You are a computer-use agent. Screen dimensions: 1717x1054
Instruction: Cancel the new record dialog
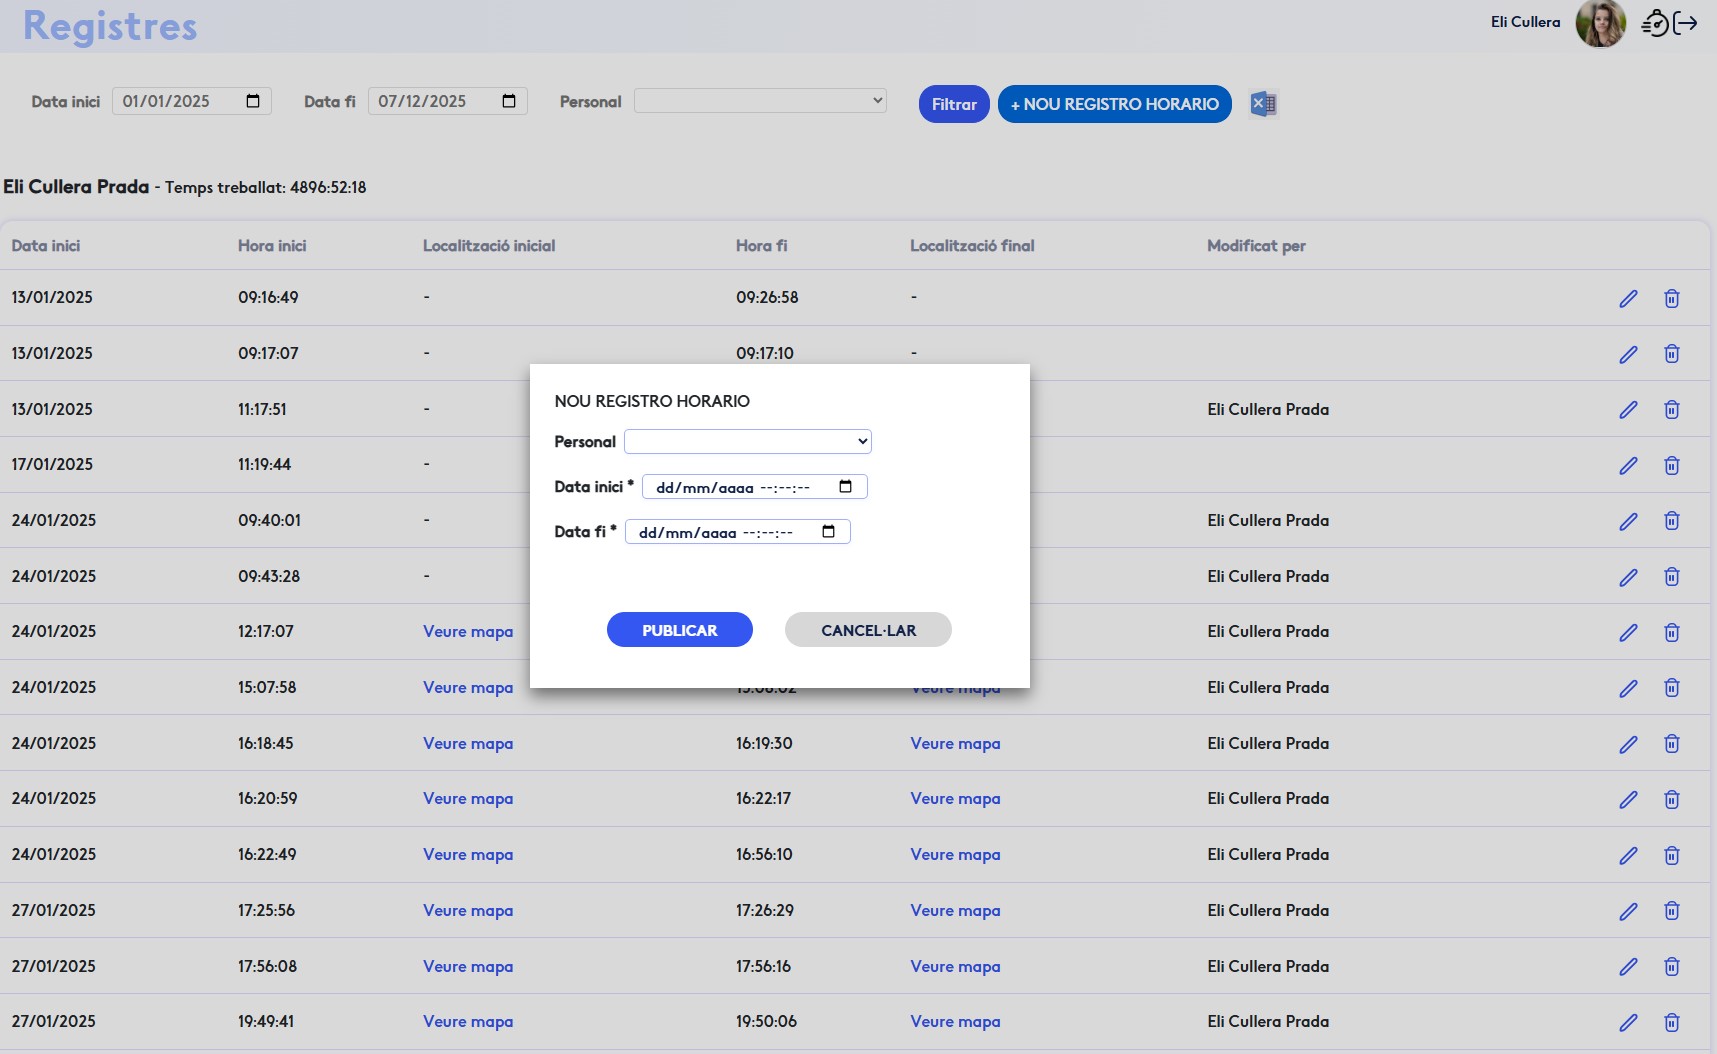pos(867,630)
